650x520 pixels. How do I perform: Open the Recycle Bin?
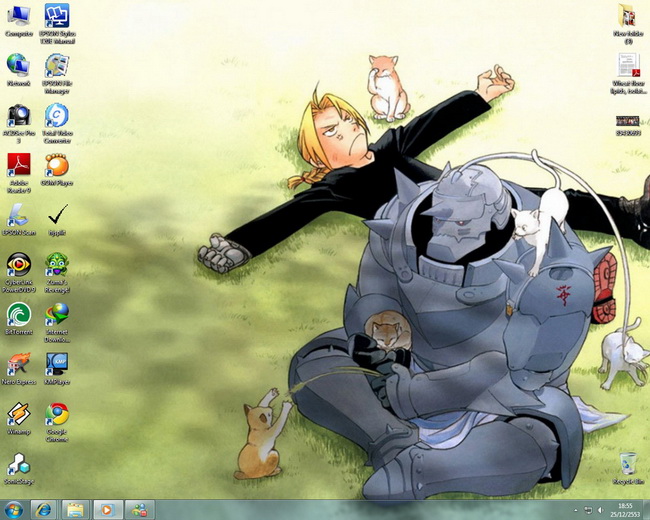(628, 469)
